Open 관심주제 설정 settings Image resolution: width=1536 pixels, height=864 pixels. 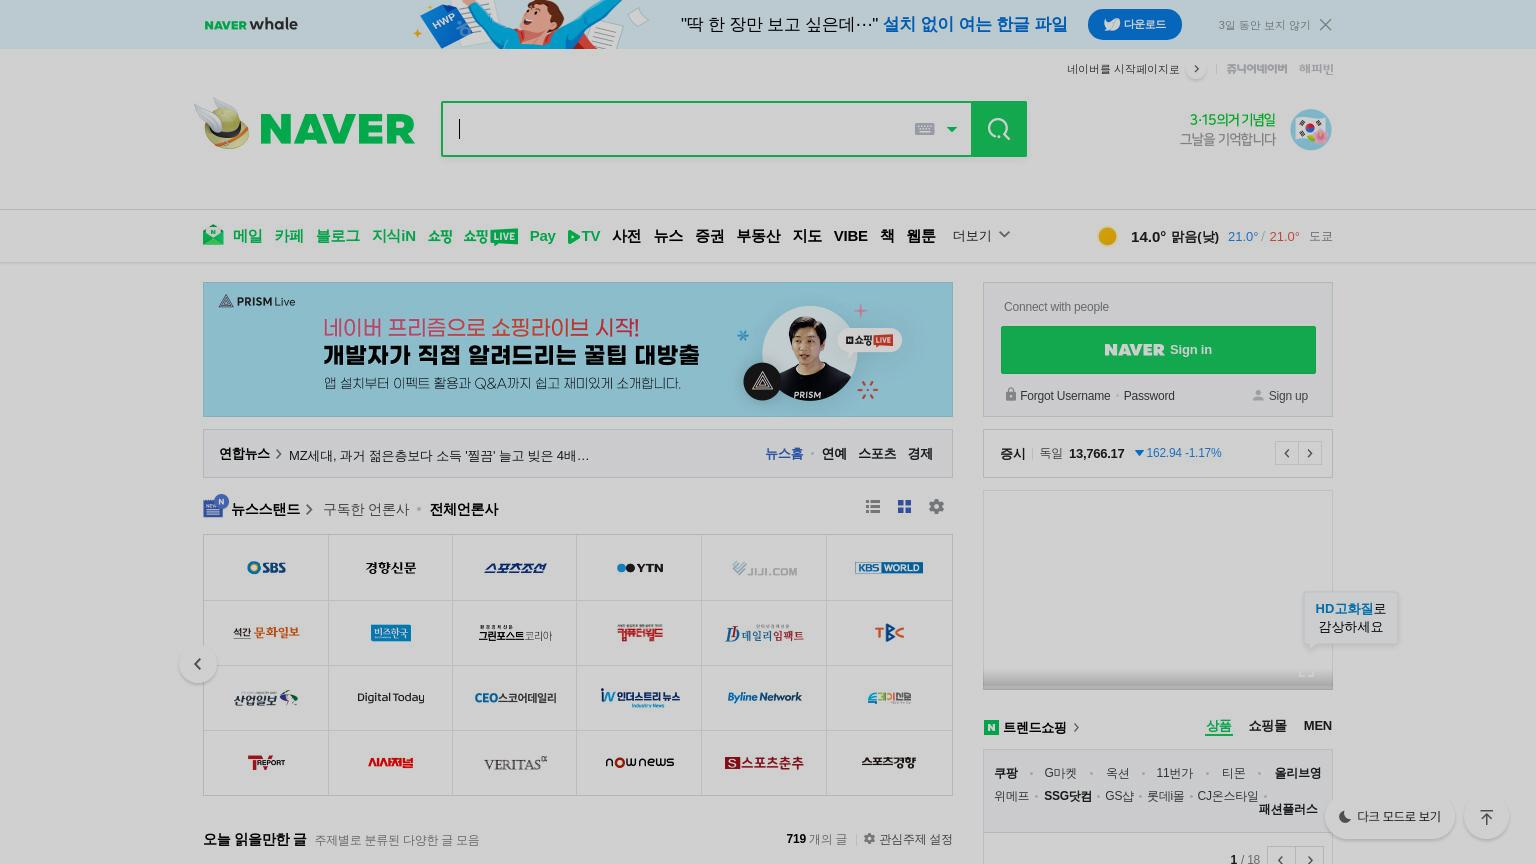[x=908, y=839]
